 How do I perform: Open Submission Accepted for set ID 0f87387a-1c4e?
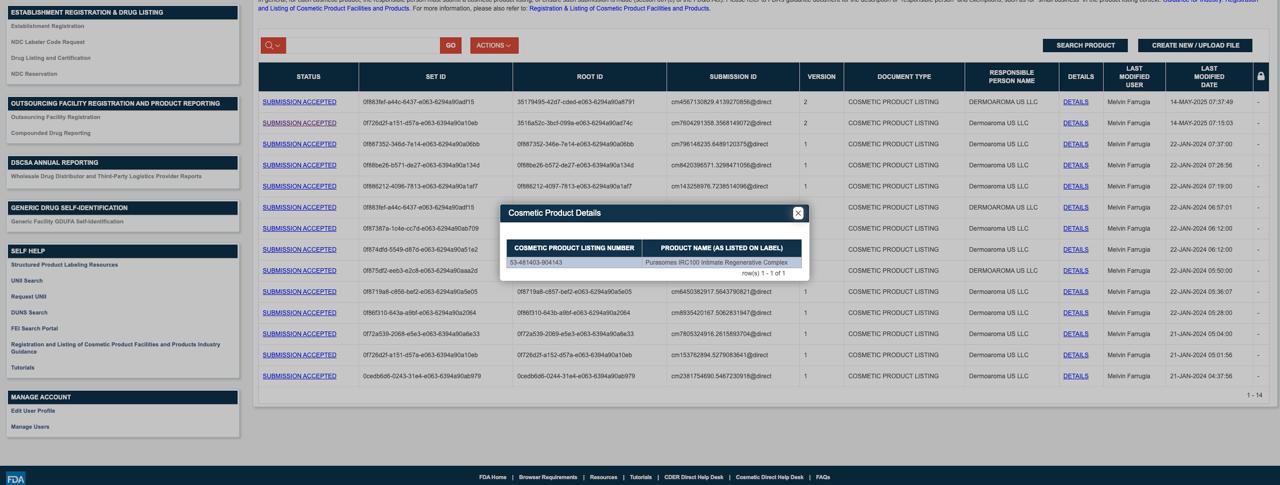pyautogui.click(x=299, y=228)
